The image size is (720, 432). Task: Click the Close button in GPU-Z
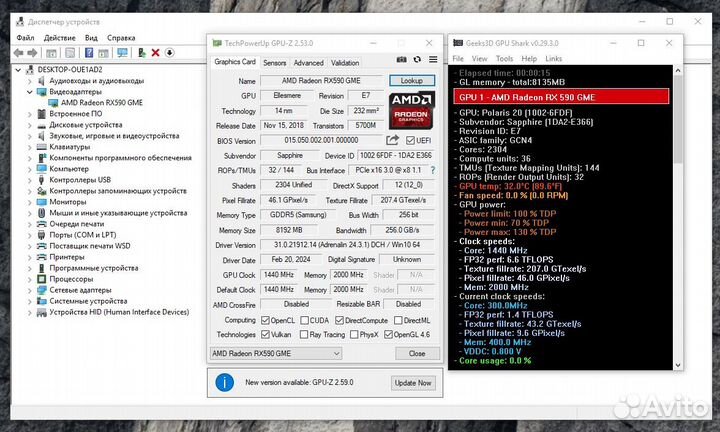click(x=417, y=353)
